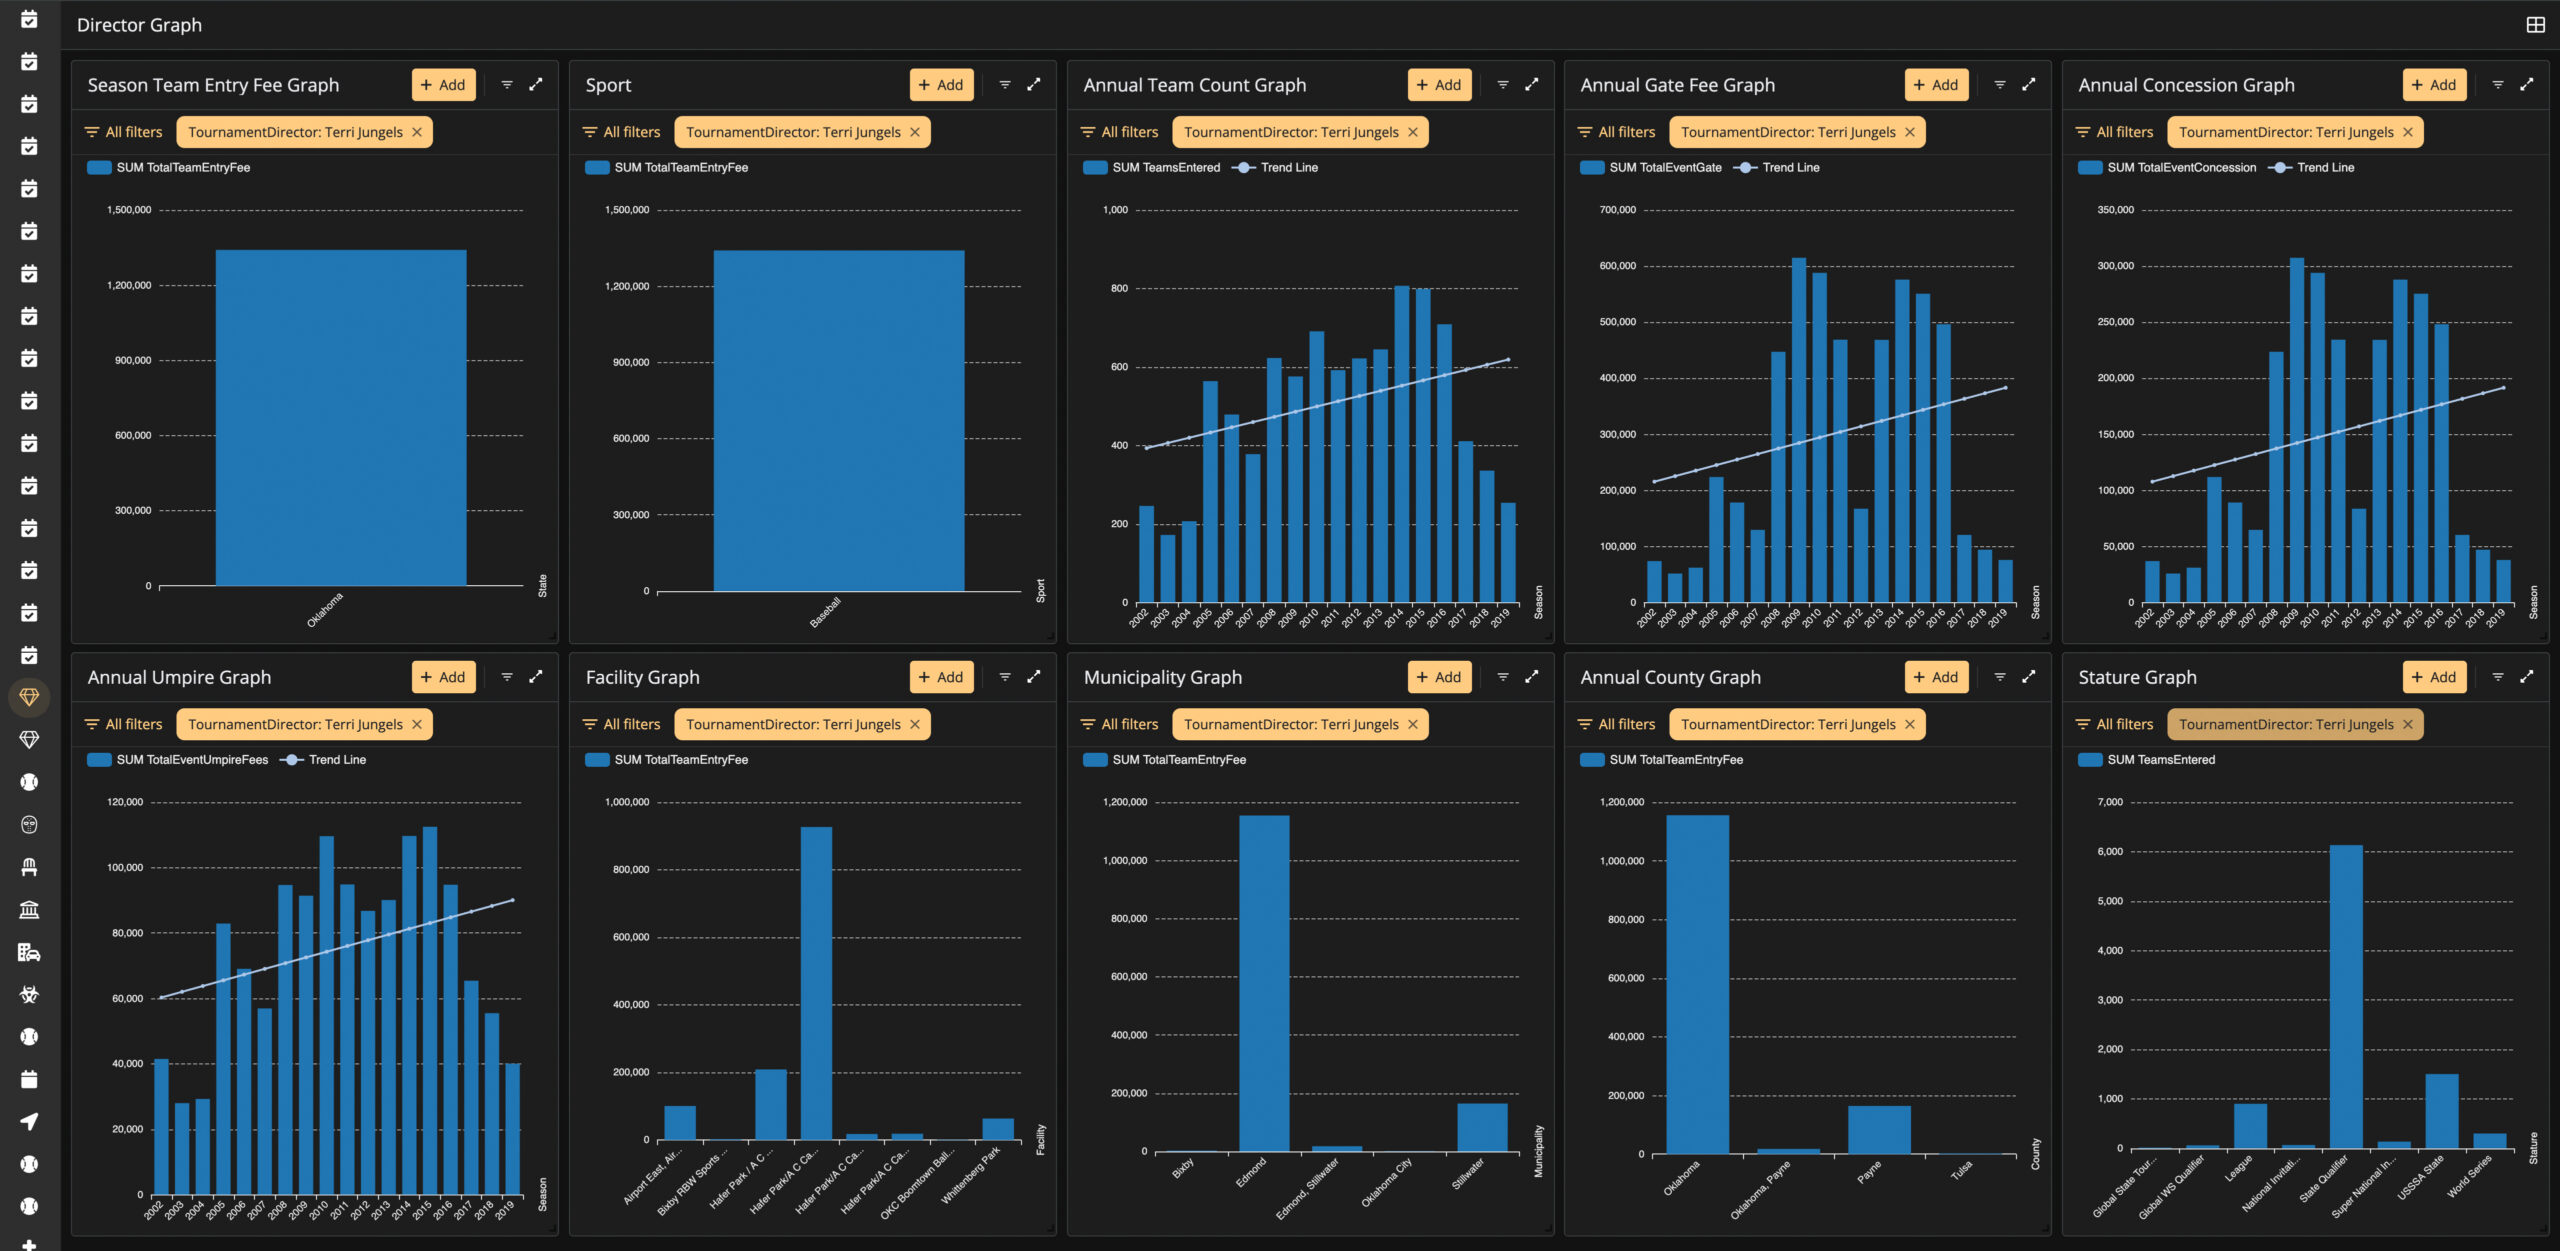Remove Terri Jungels filter chip in Municipality Graph
2560x1251 pixels.
(1413, 724)
